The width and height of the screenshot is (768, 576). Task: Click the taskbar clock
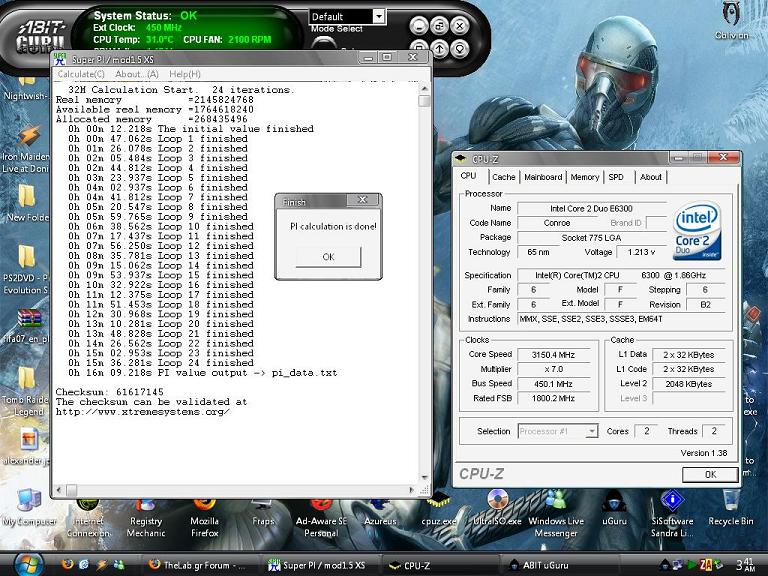[x=745, y=564]
